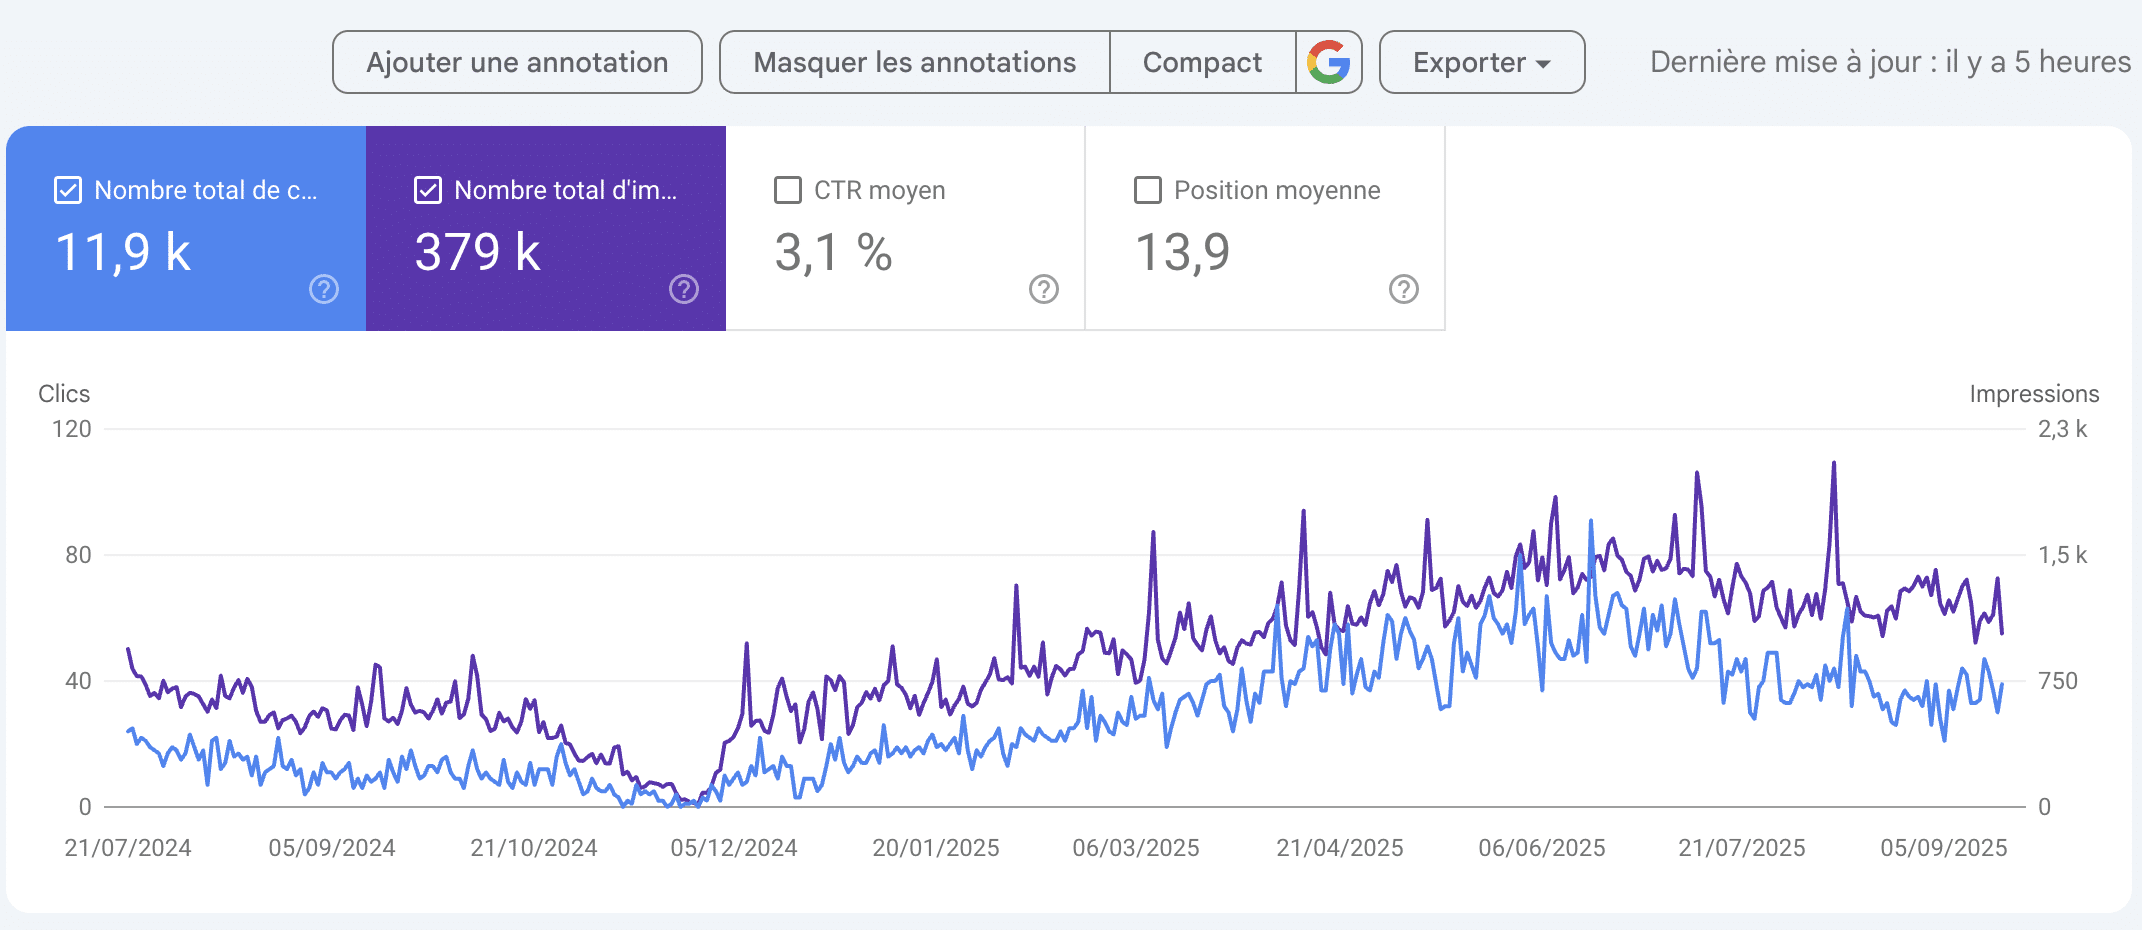Viewport: 2142px width, 930px height.
Task: Click the checkmark icon on impressions card
Action: (x=428, y=189)
